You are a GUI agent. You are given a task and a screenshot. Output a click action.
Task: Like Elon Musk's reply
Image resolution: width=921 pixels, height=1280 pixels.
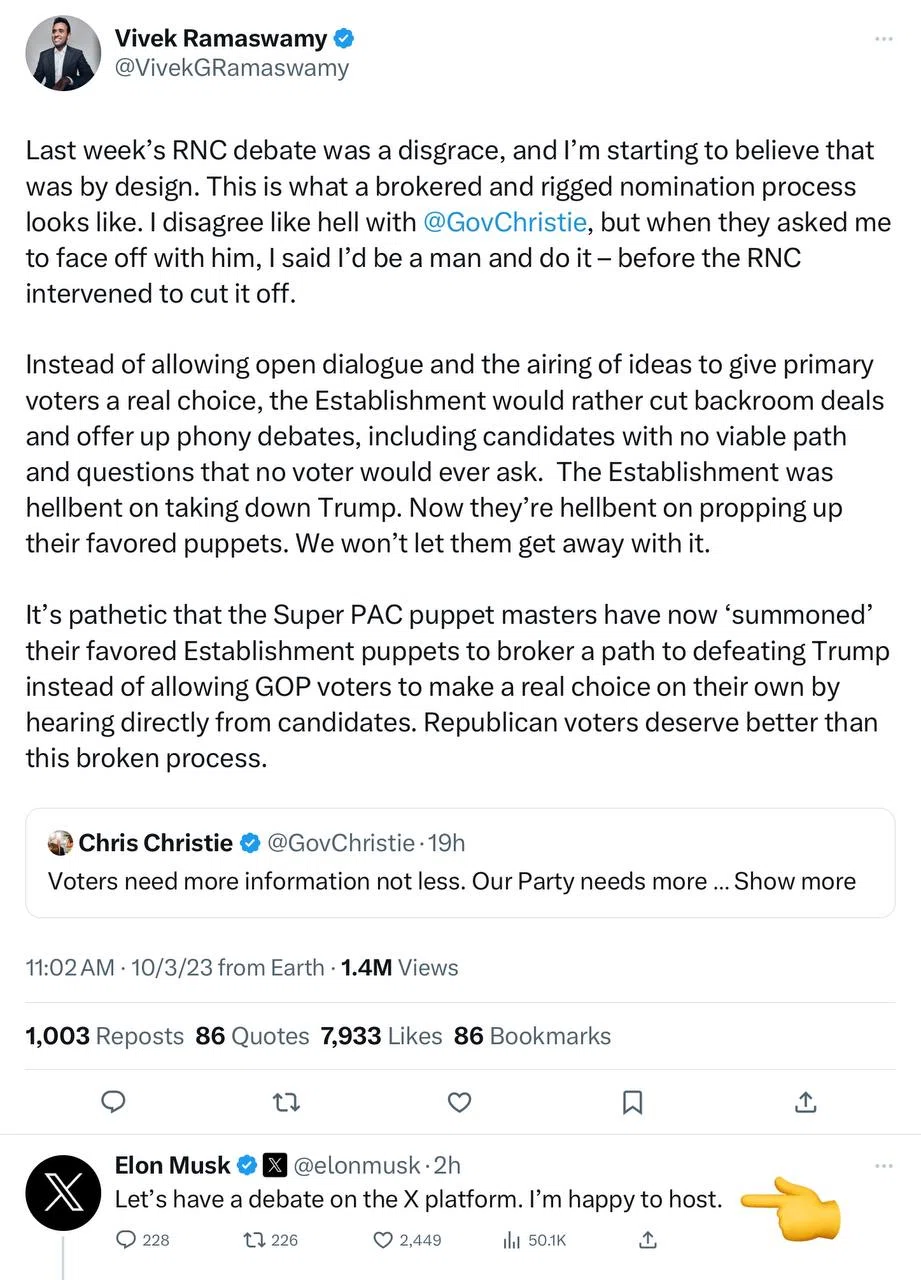407,1240
